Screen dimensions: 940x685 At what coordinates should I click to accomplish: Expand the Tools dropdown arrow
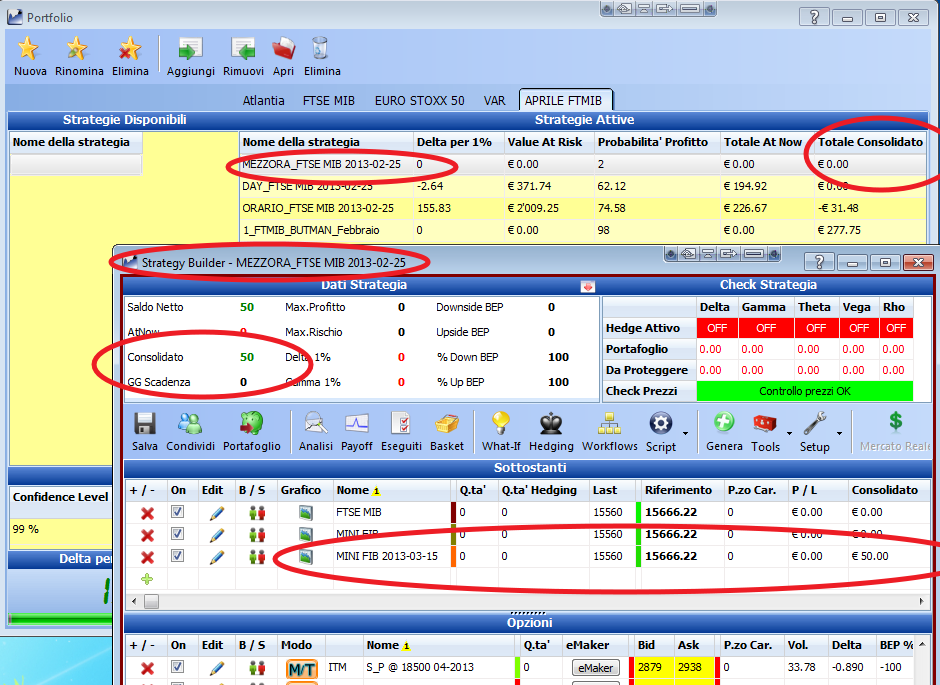[790, 433]
